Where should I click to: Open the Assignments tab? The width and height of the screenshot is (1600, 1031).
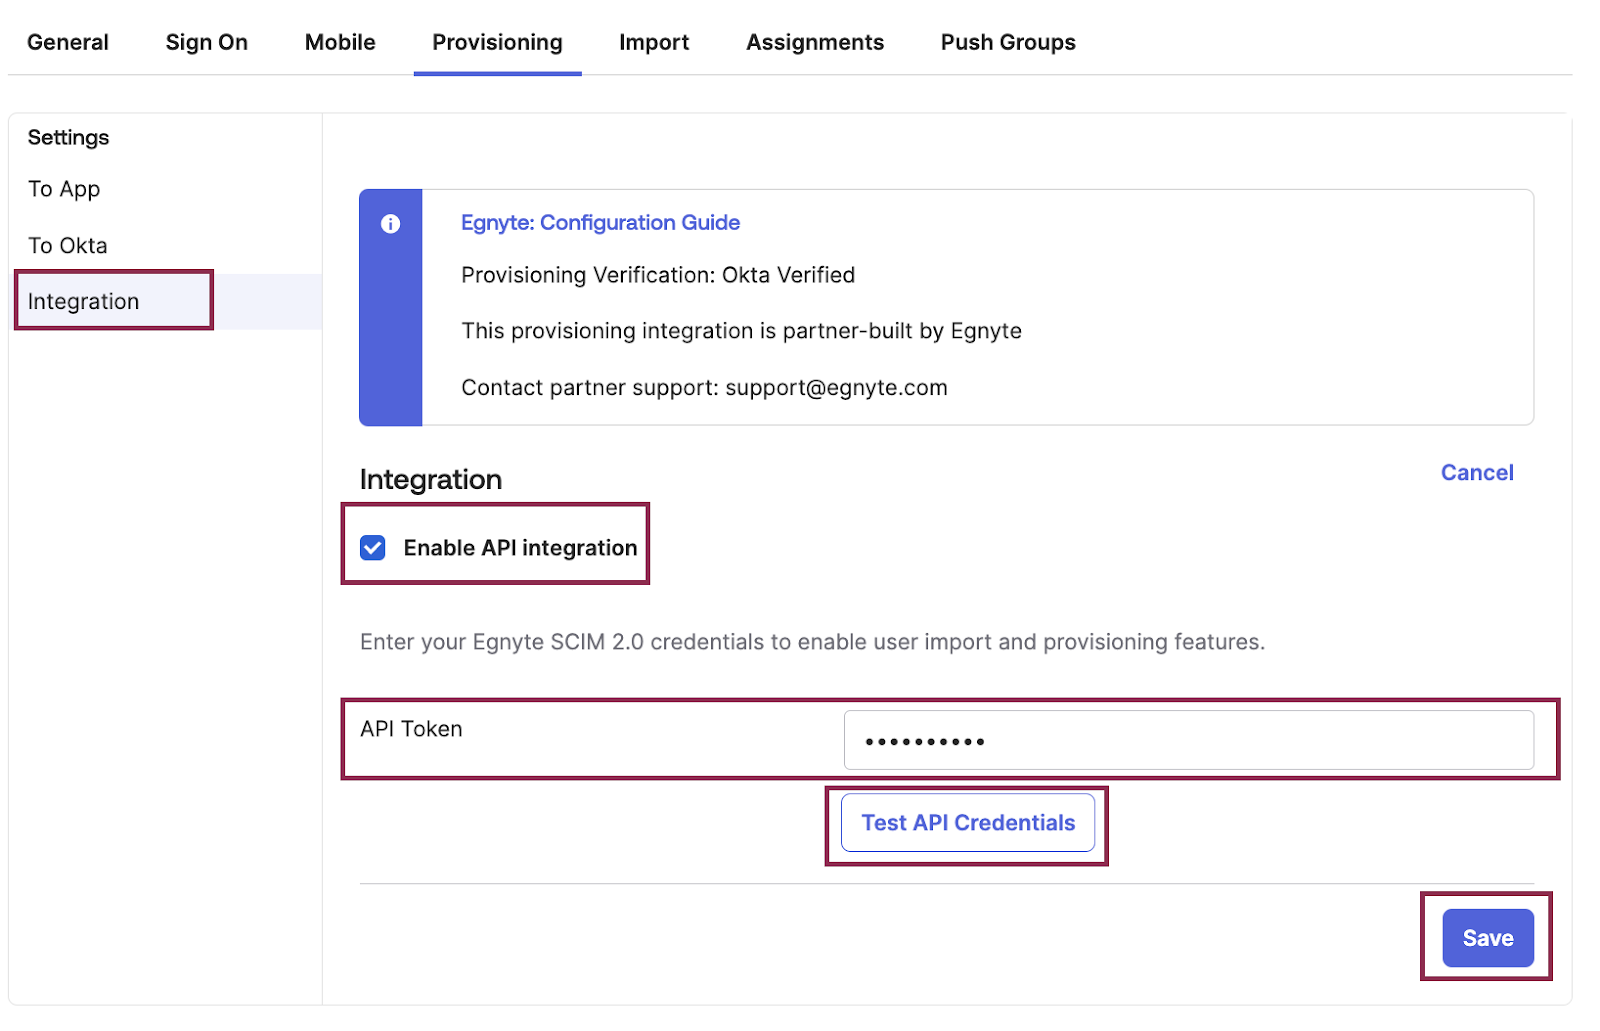(x=814, y=42)
